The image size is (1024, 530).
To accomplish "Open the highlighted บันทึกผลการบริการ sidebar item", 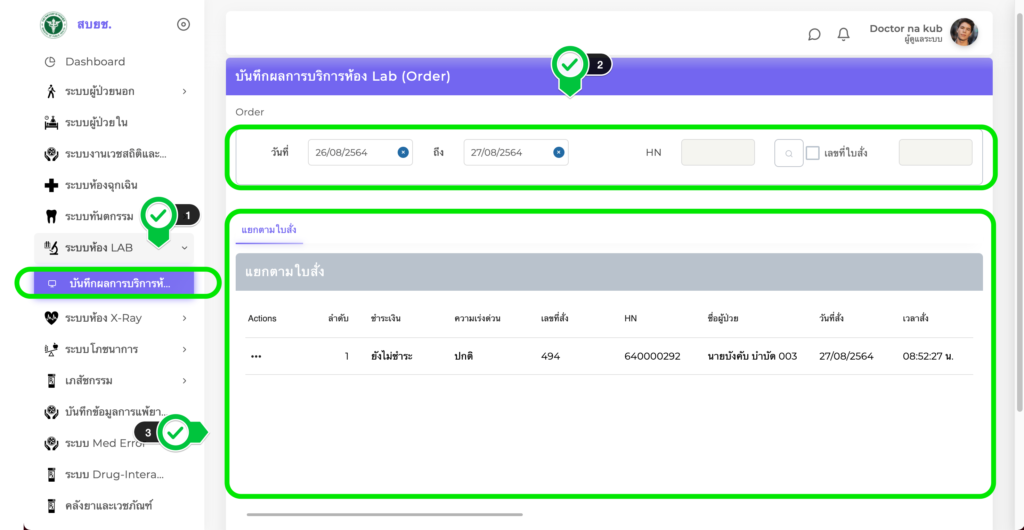I will coord(118,283).
